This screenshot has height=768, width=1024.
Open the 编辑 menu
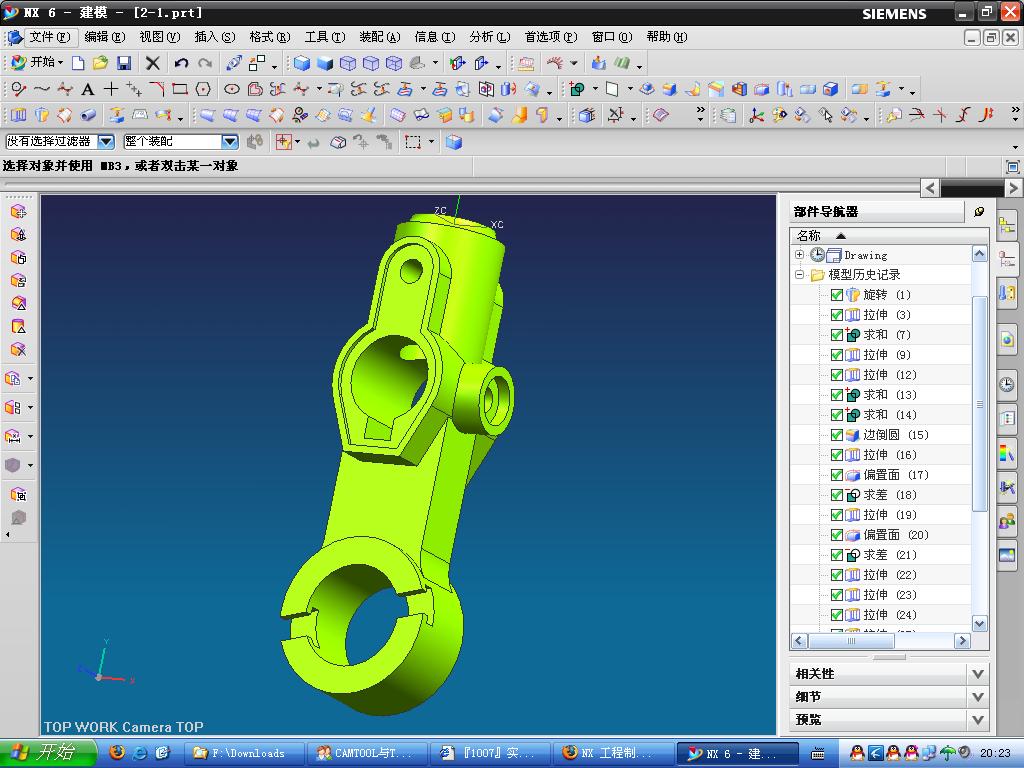(104, 37)
